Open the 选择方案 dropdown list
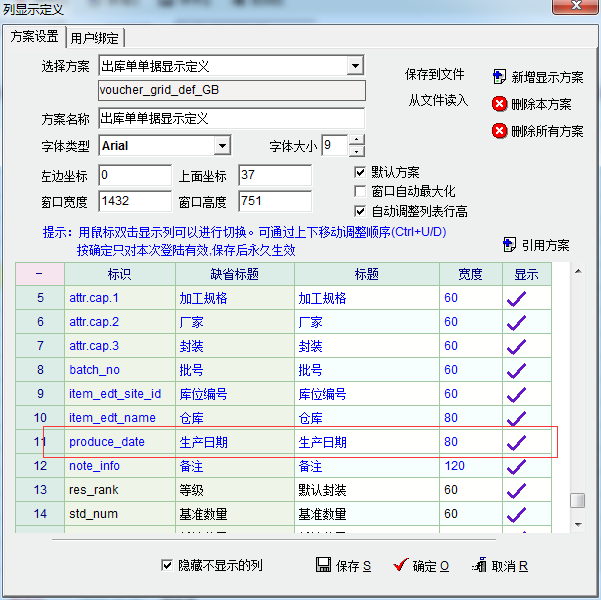The image size is (601, 600). 355,67
